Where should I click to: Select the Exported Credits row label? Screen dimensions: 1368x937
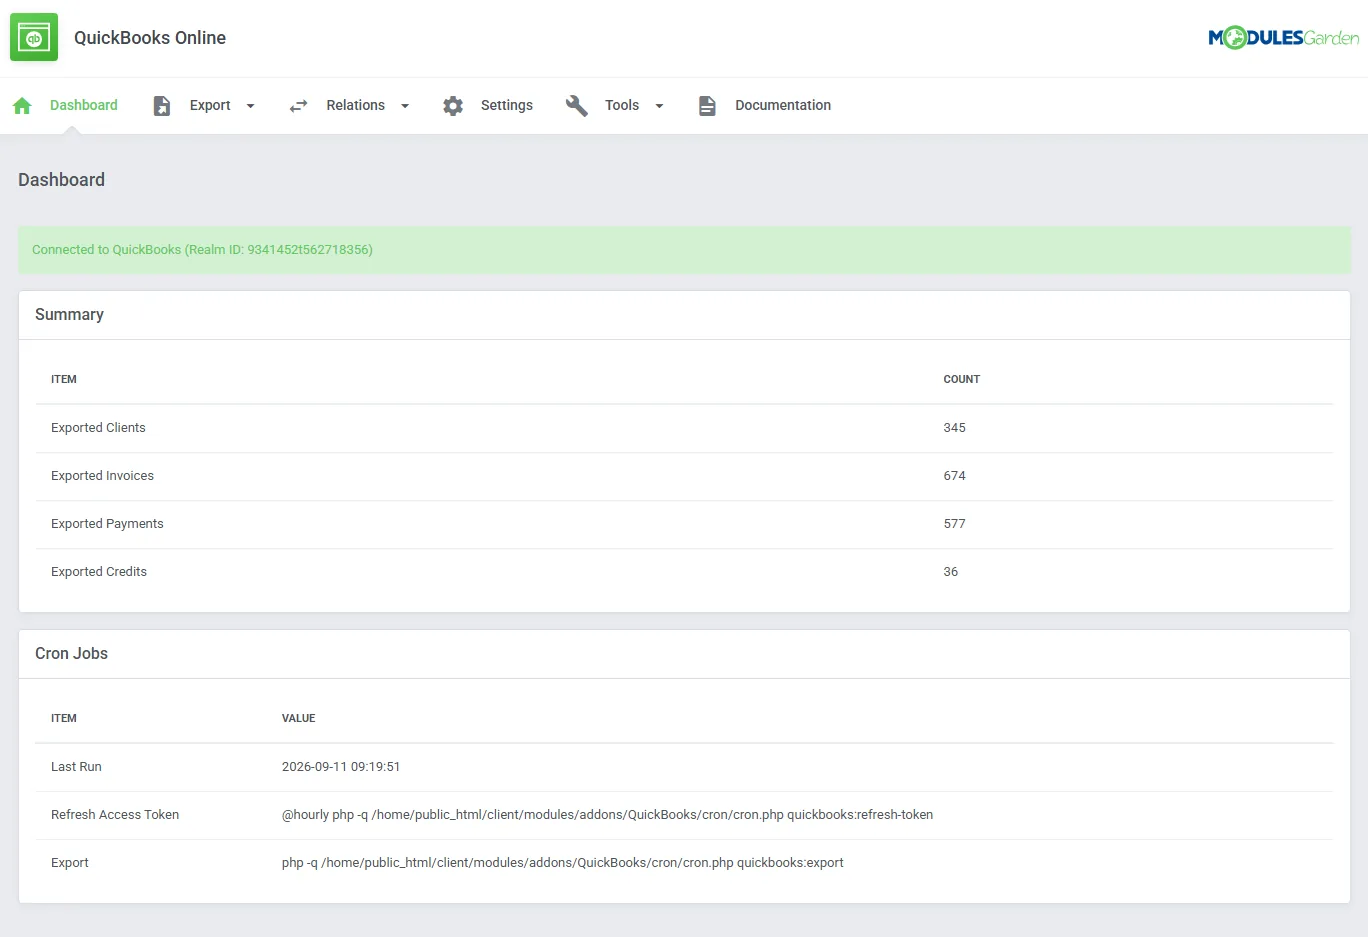click(x=99, y=572)
